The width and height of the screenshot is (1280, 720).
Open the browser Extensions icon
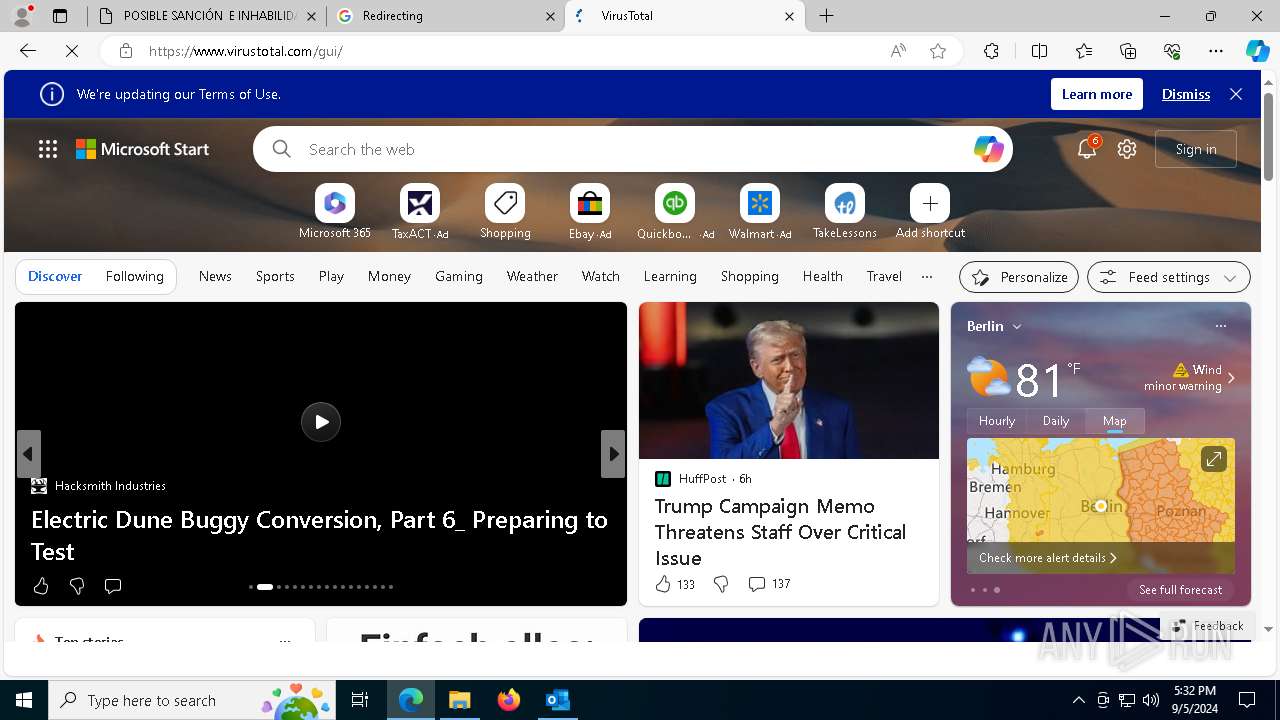pos(991,51)
